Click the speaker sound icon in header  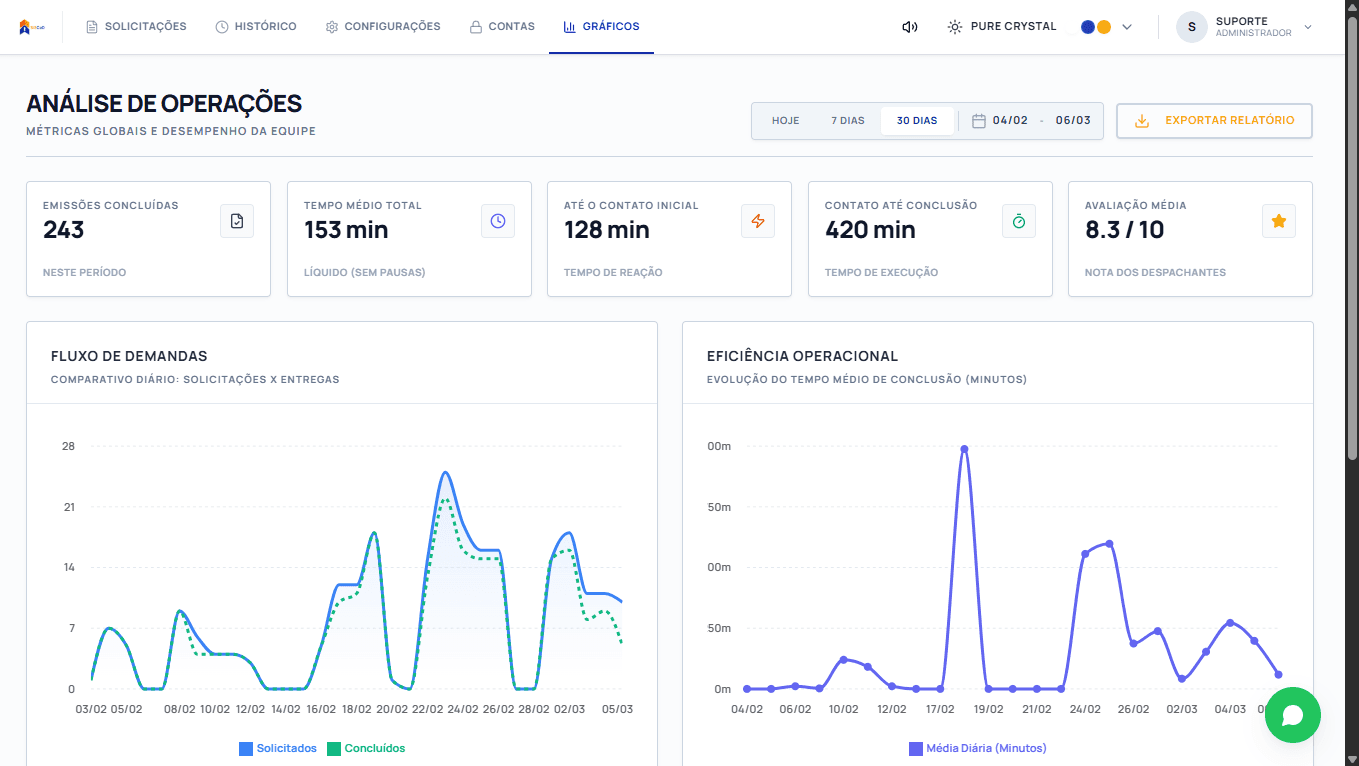click(909, 27)
